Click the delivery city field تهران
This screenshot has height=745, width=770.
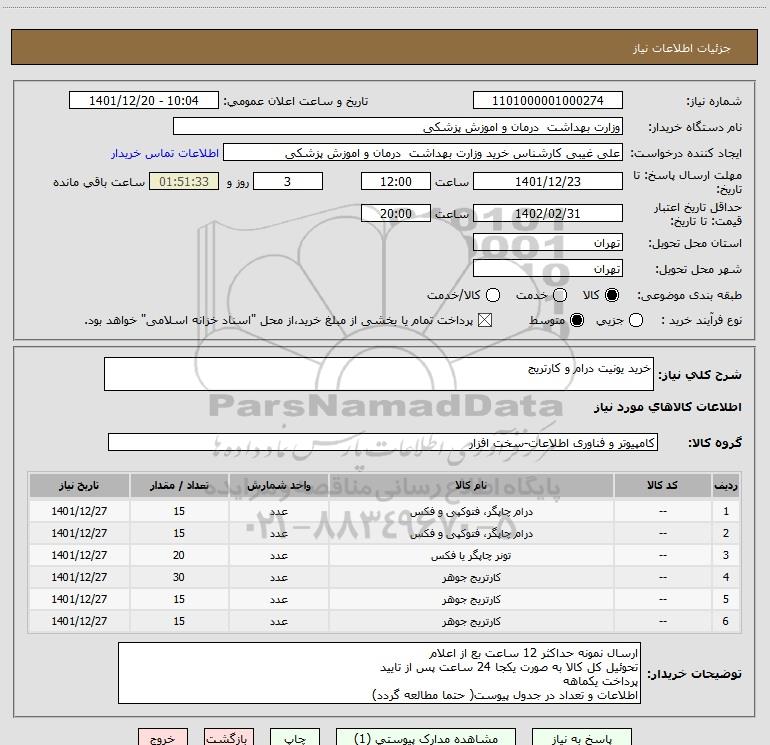[x=548, y=269]
